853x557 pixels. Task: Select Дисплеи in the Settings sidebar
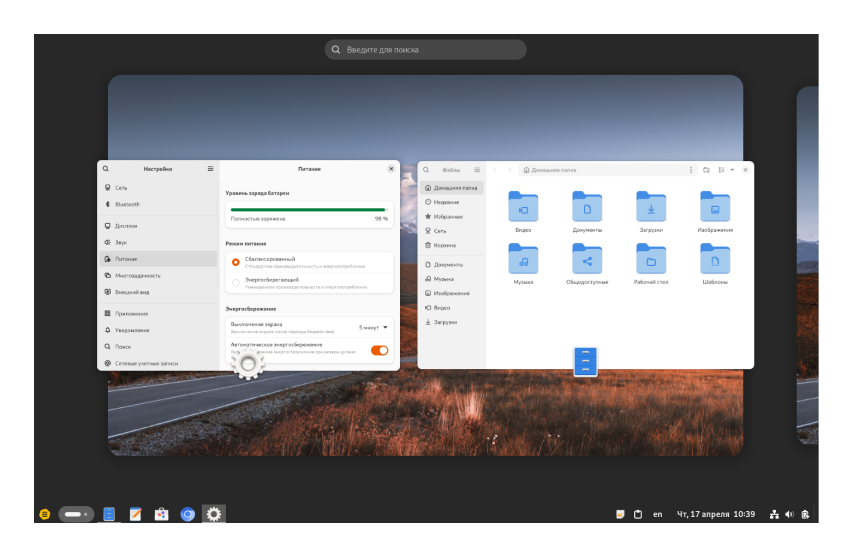coord(158,225)
